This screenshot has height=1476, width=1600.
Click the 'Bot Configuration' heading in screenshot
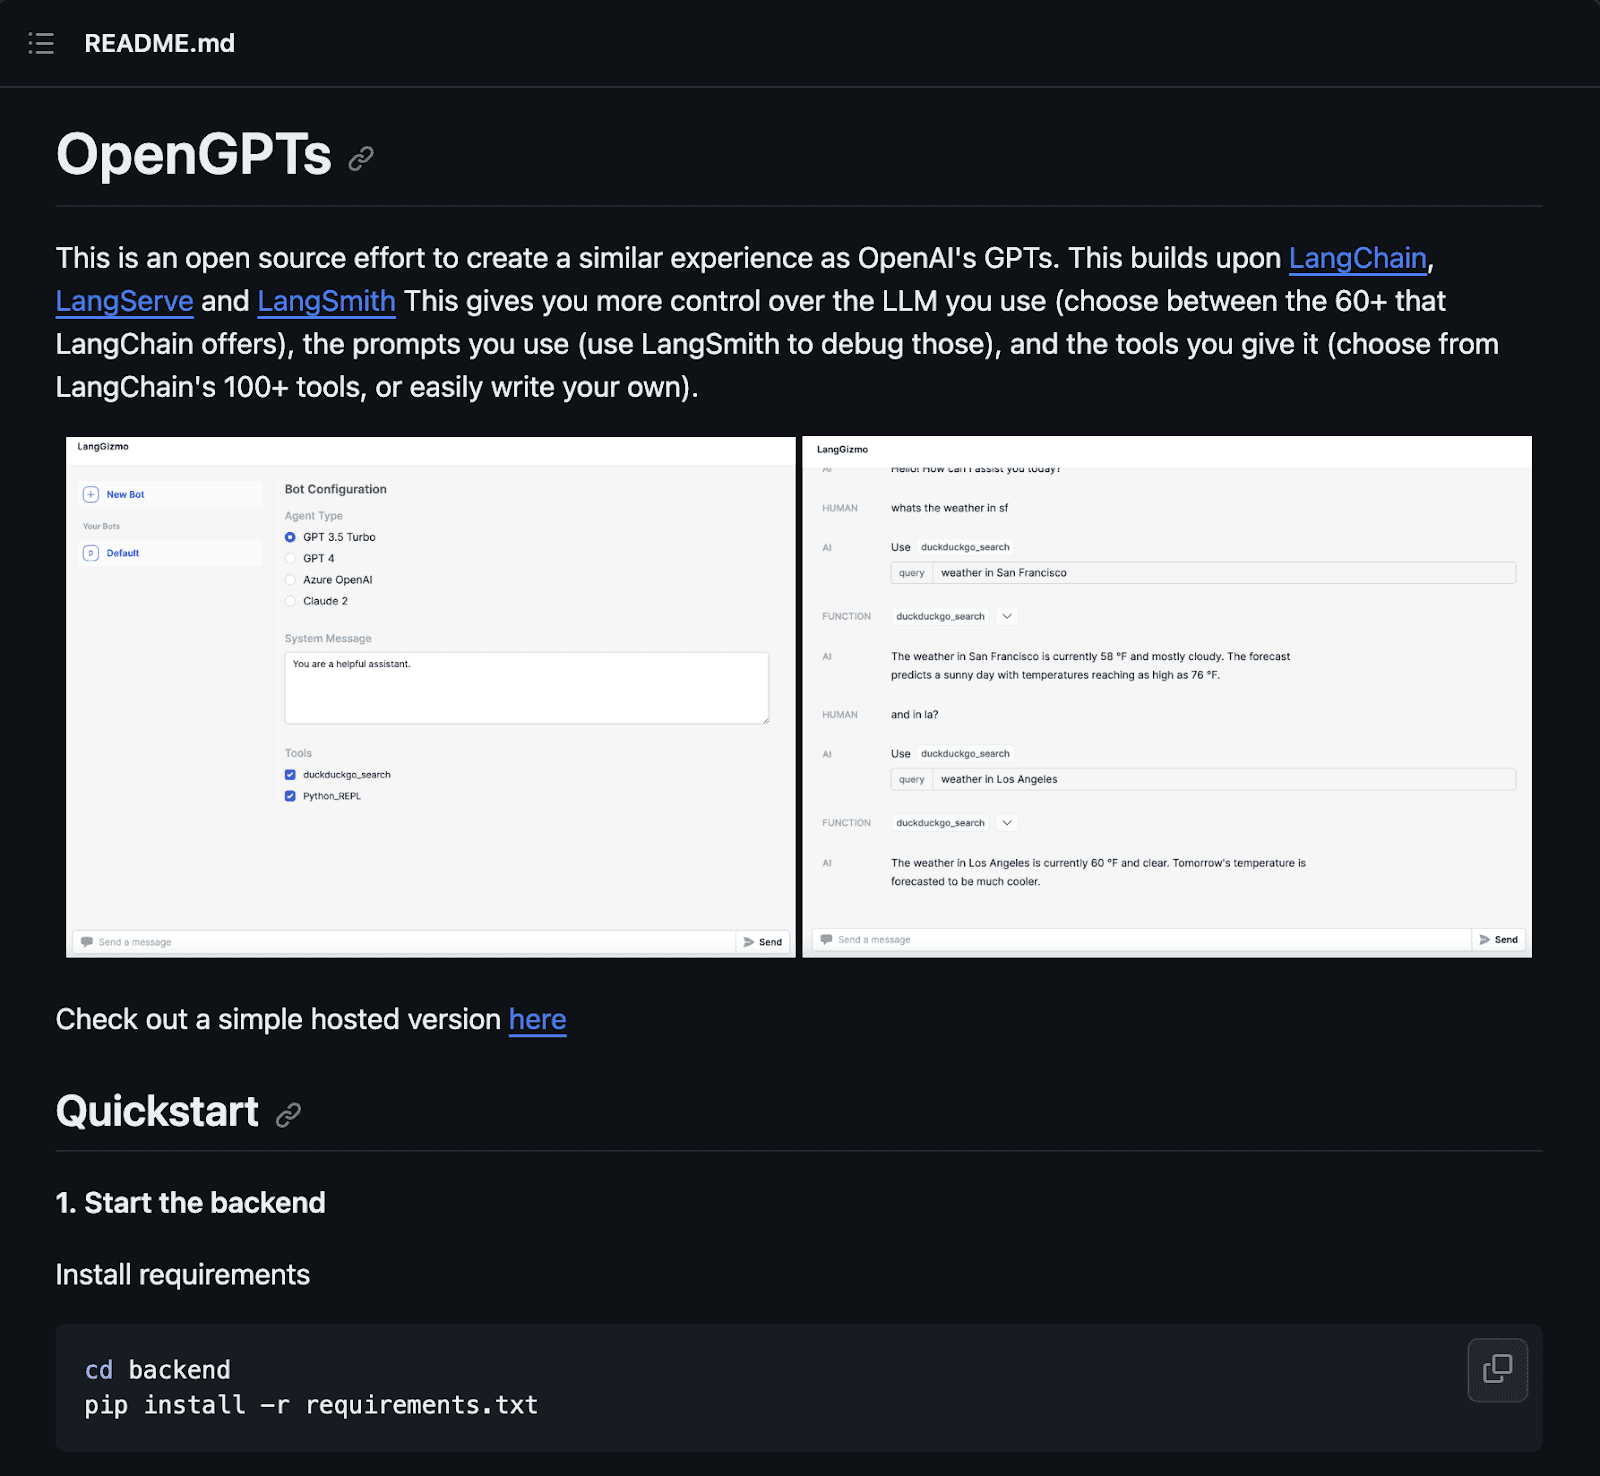pos(335,489)
